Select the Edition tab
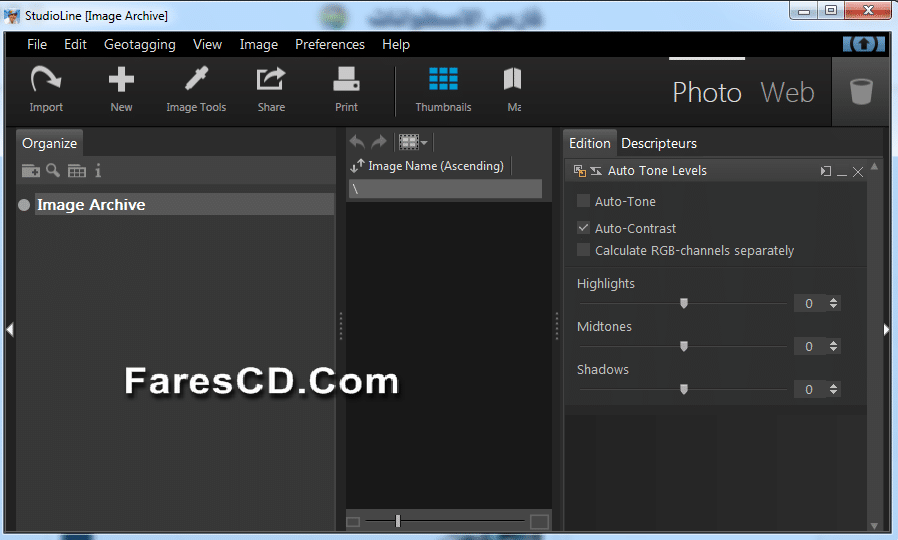The image size is (898, 540). (x=589, y=143)
